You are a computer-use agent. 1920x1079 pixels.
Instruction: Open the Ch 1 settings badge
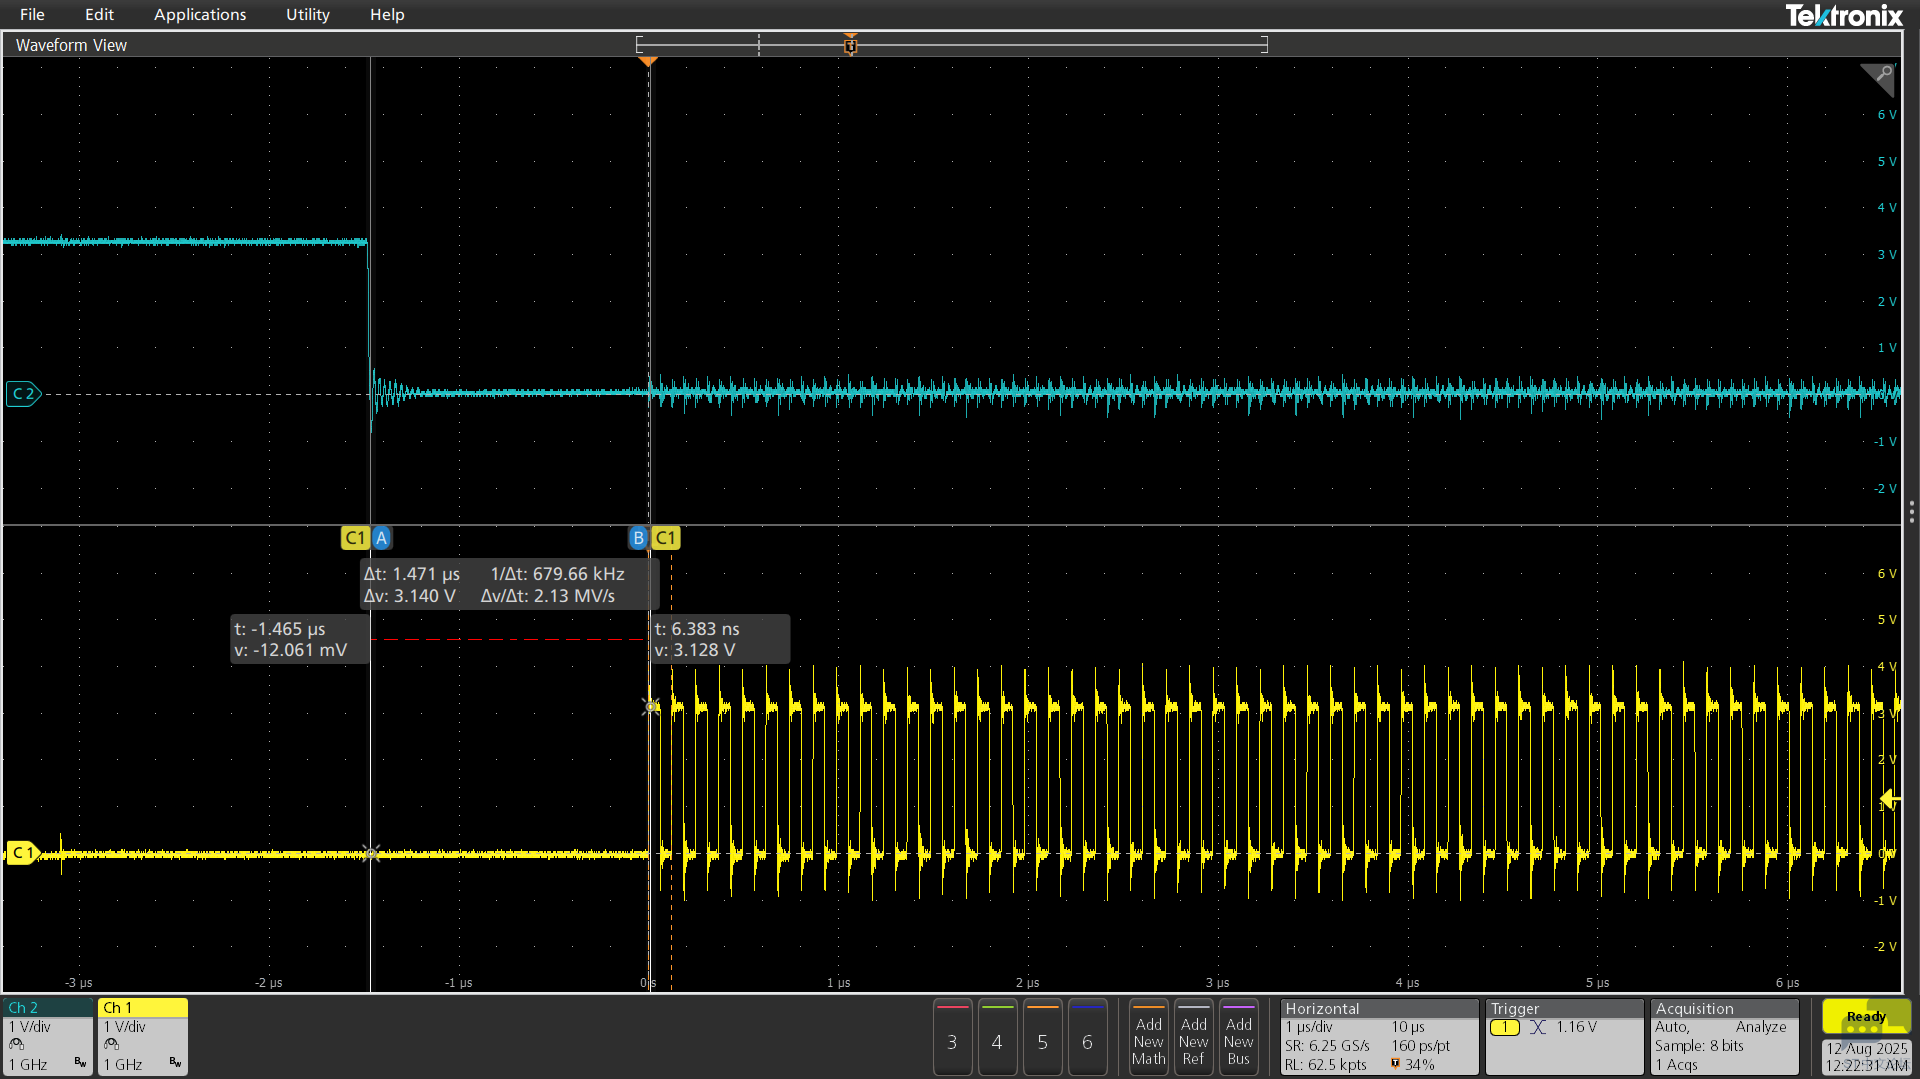143,1037
